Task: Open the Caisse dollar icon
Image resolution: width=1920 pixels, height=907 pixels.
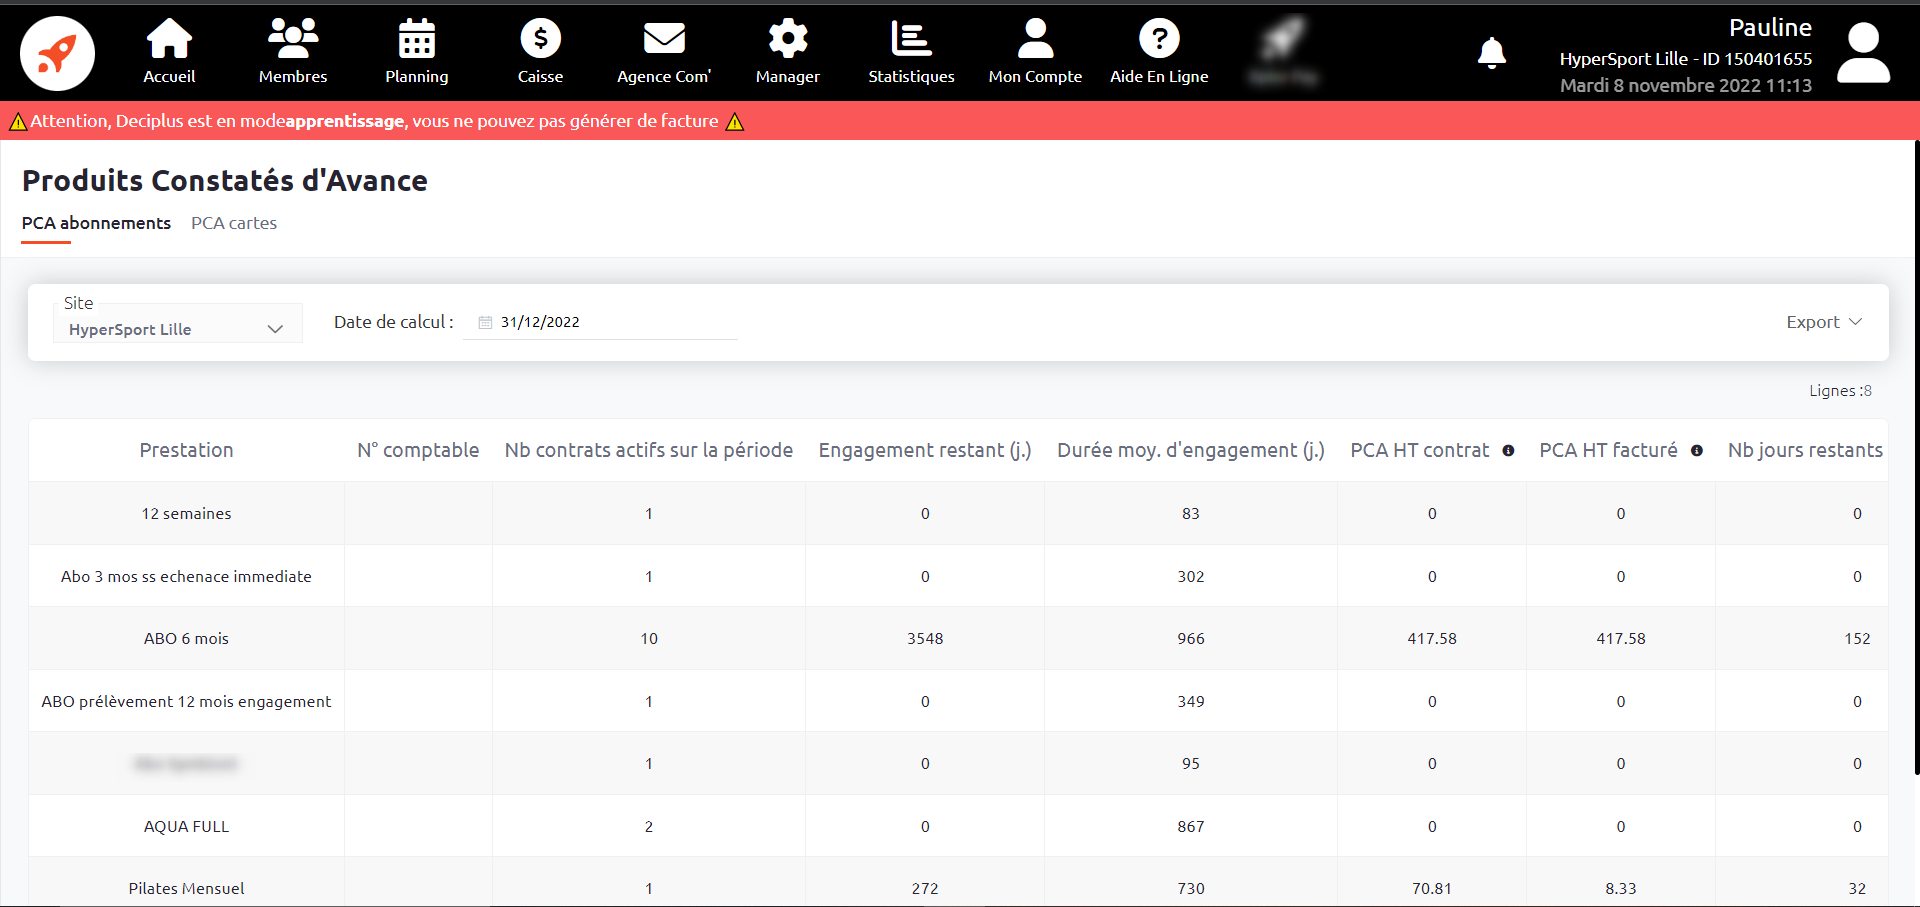Action: tap(540, 39)
